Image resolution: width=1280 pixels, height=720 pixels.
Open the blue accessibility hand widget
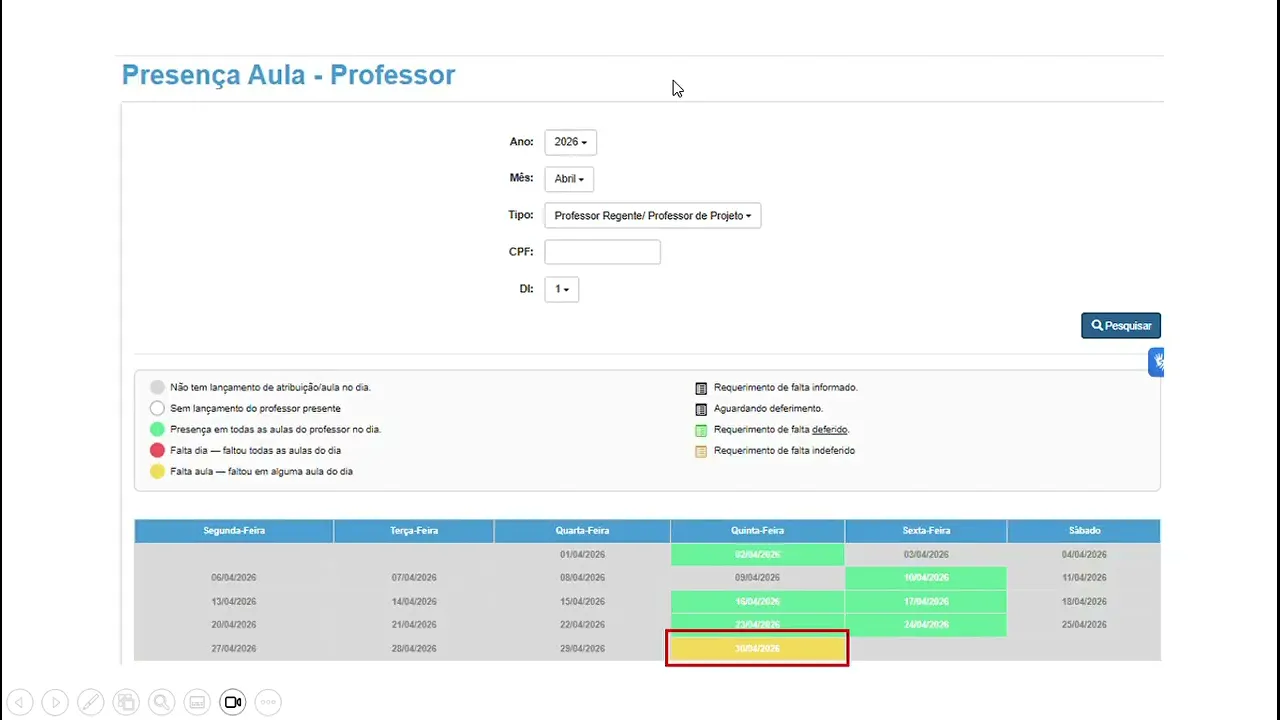point(1156,362)
